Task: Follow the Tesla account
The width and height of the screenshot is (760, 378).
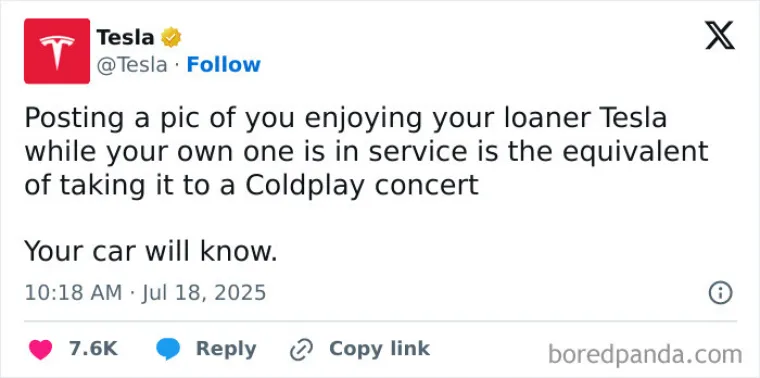Action: tap(223, 64)
